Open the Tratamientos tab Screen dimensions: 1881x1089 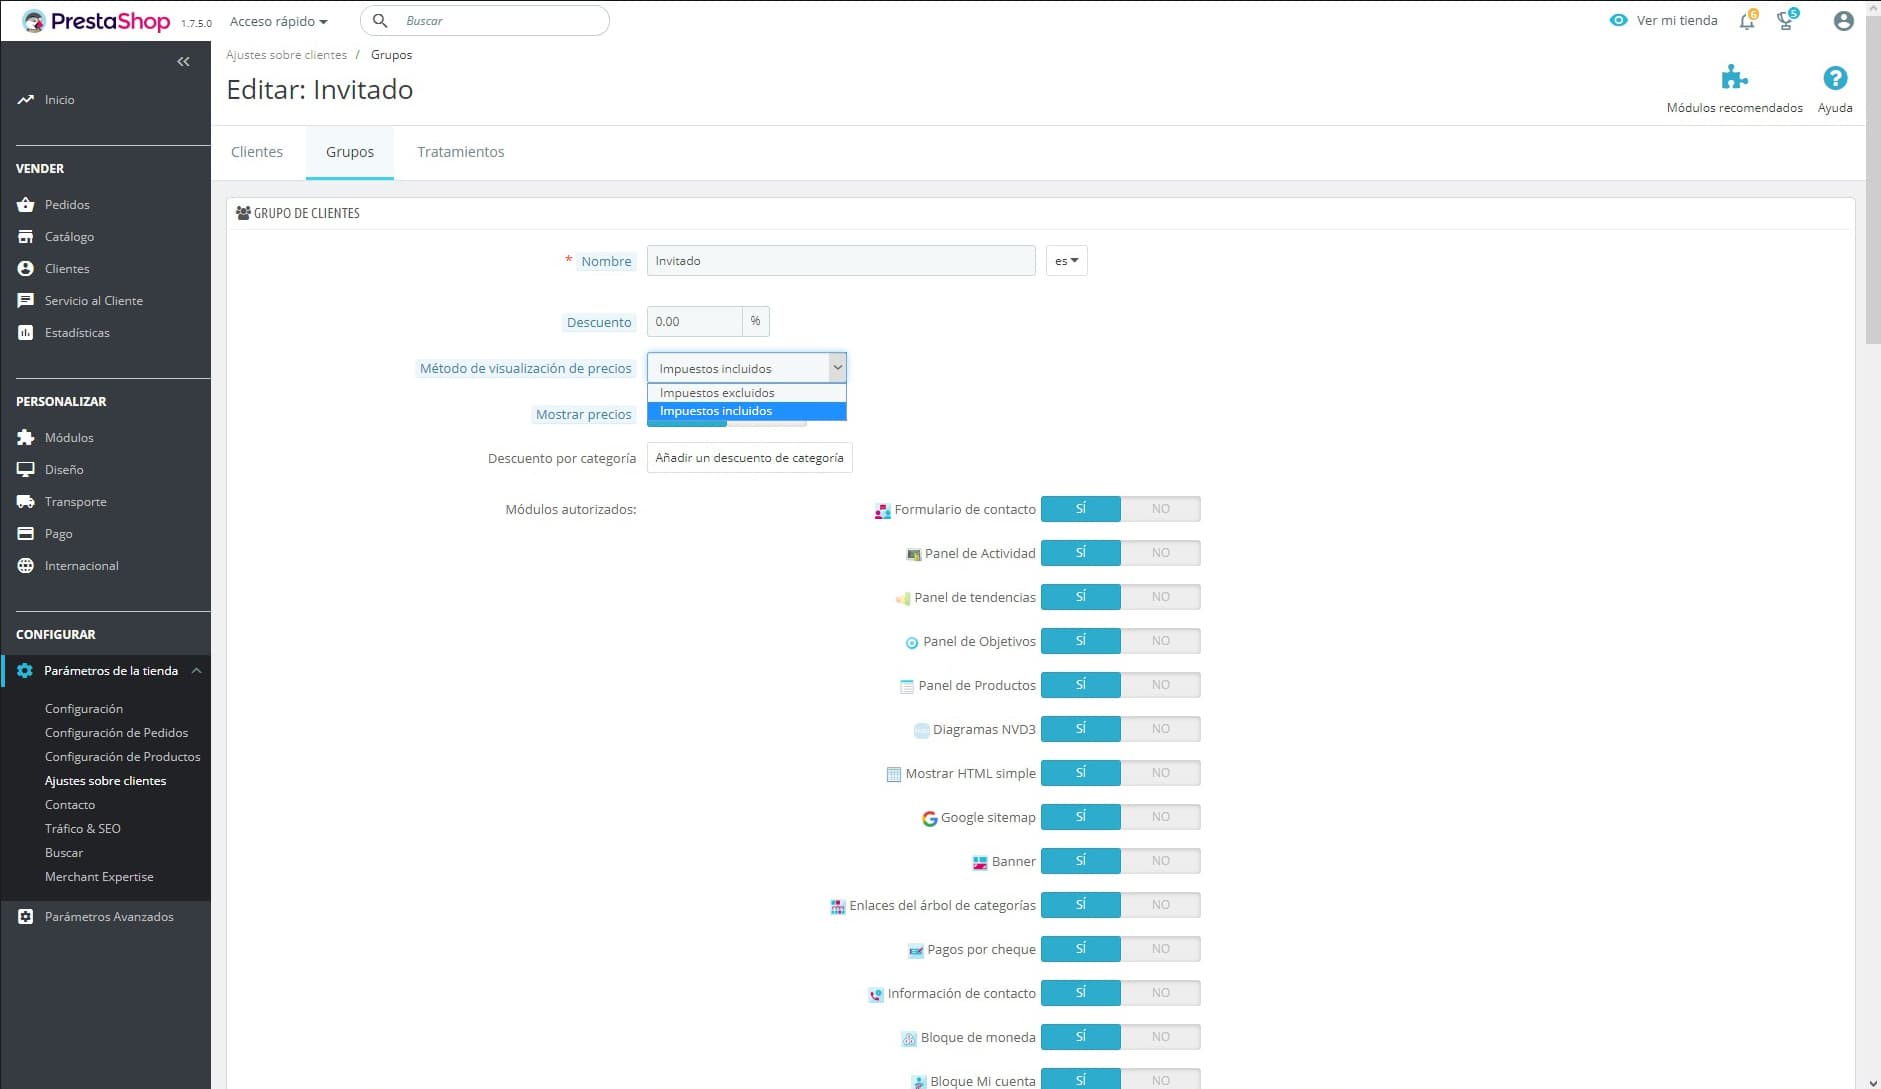pos(460,152)
